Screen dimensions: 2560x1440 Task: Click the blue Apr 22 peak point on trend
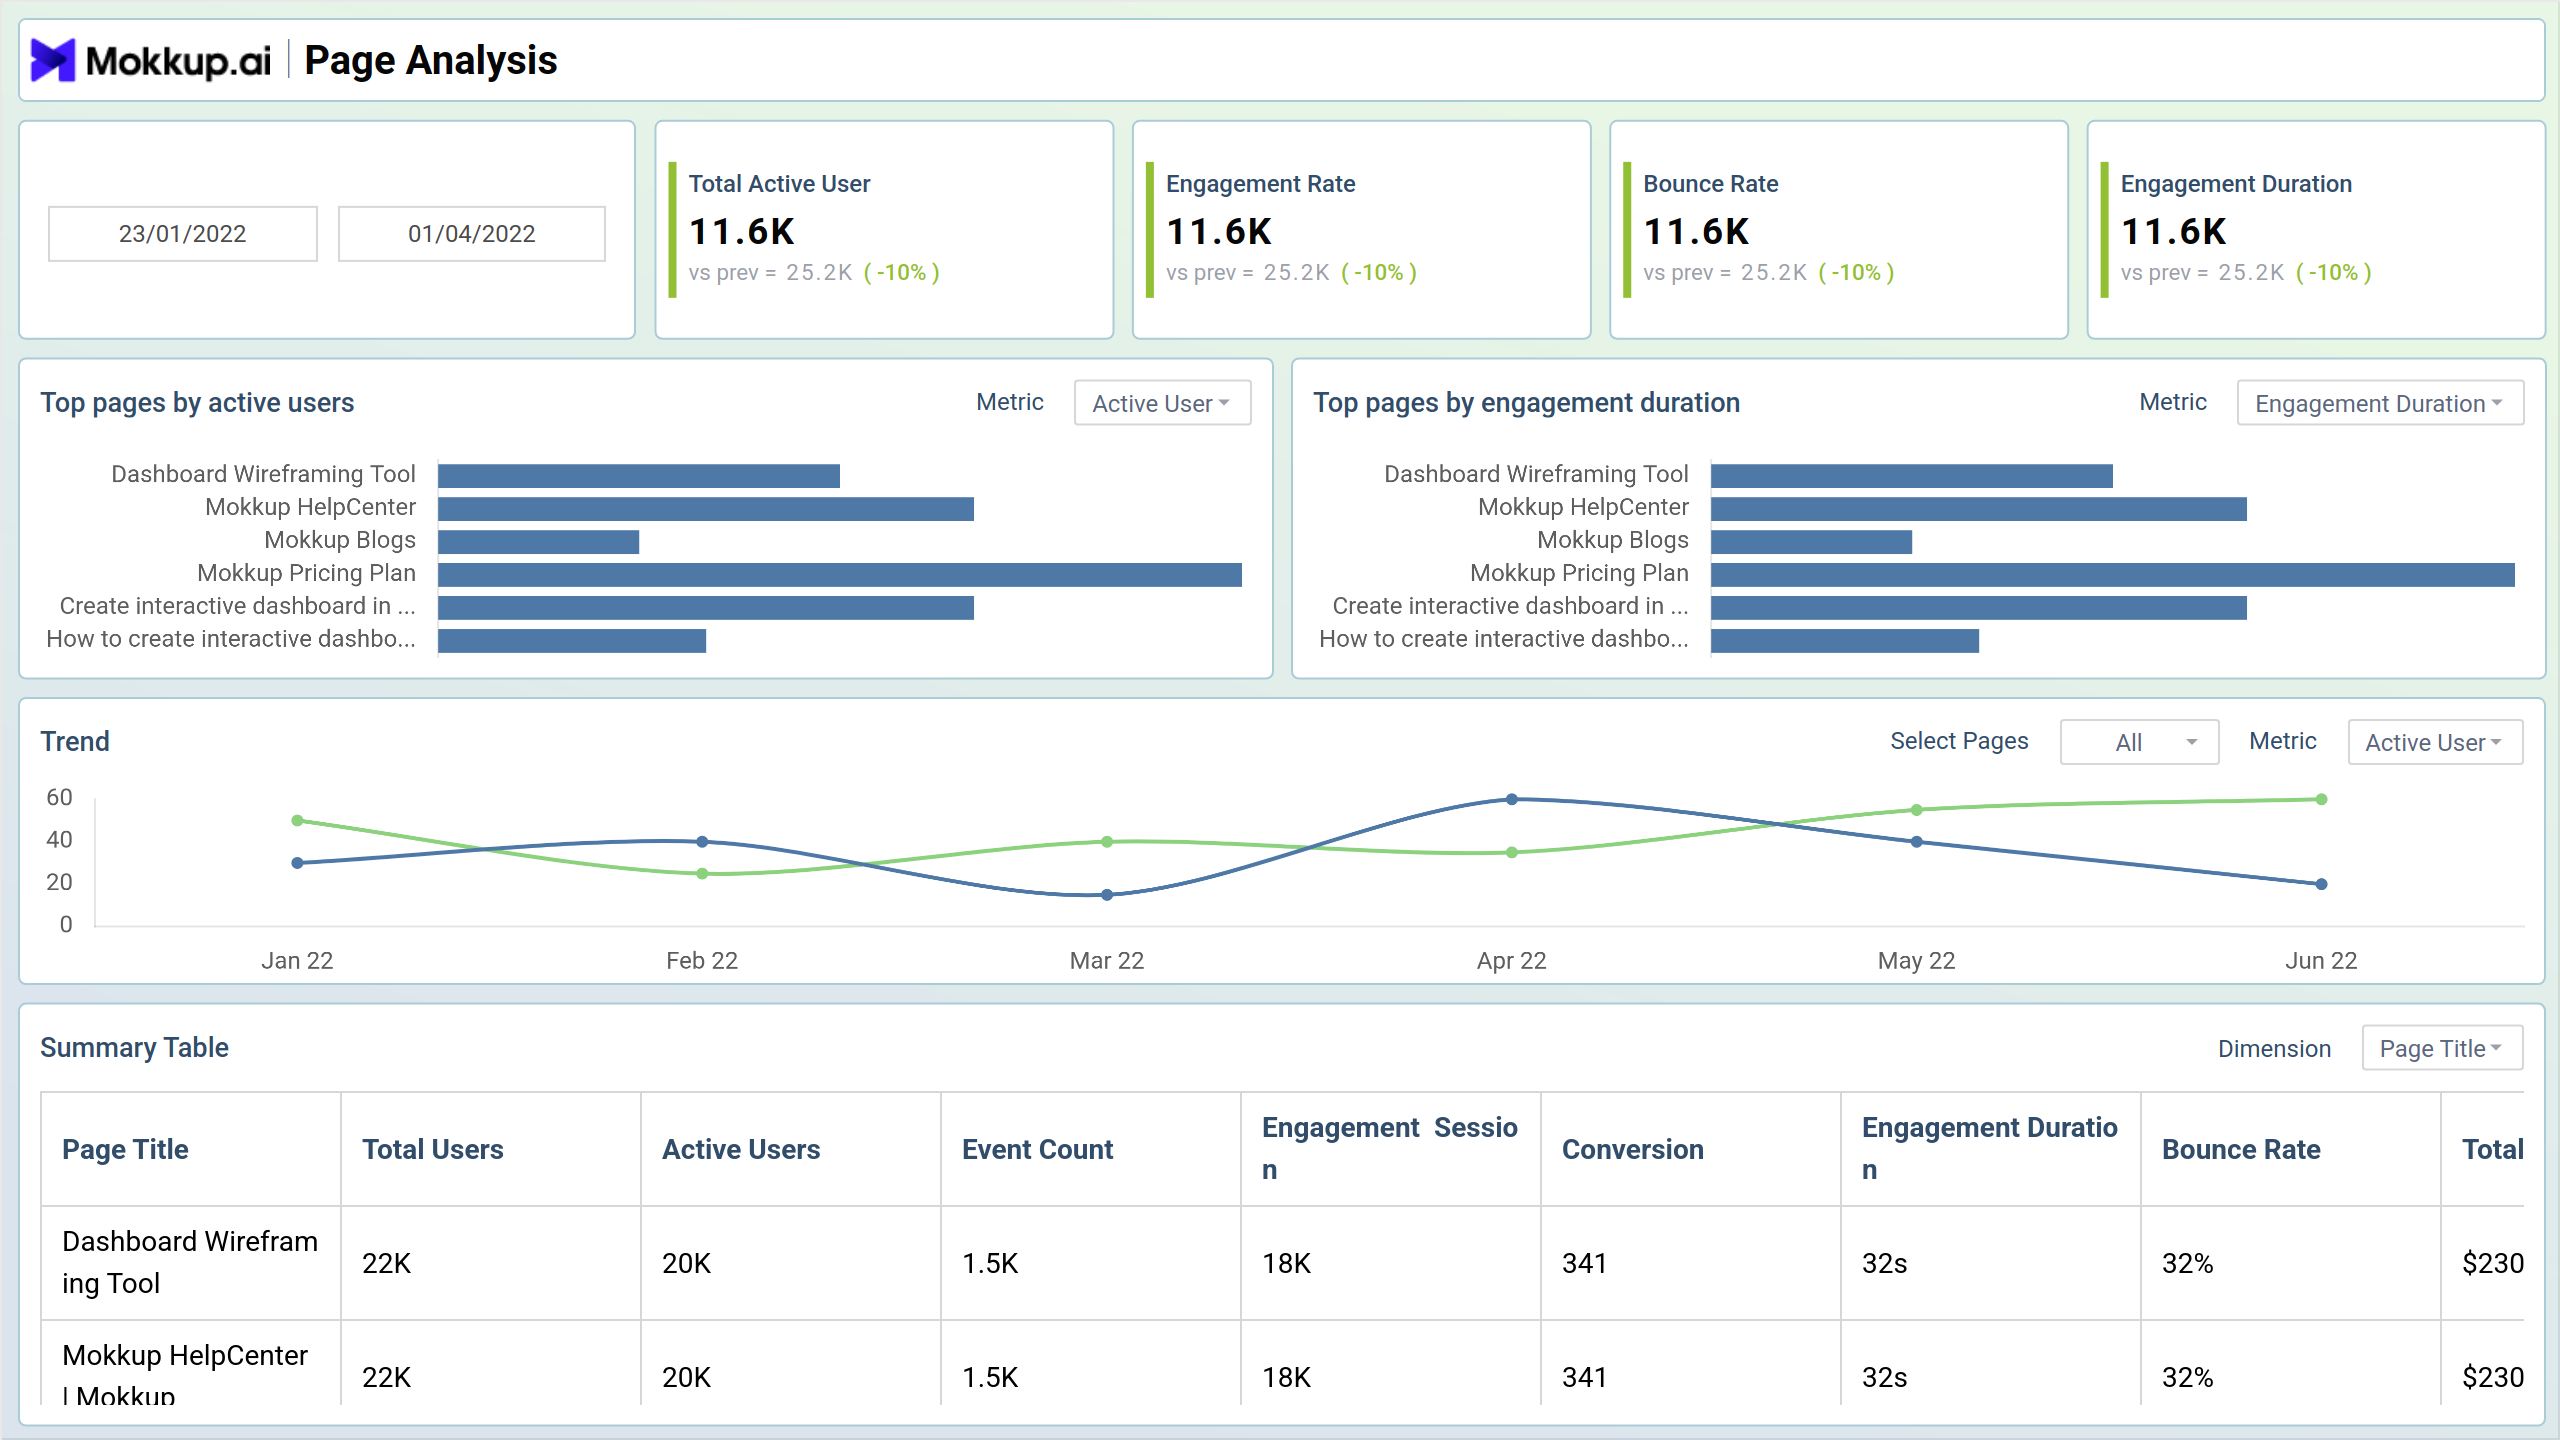(1512, 799)
